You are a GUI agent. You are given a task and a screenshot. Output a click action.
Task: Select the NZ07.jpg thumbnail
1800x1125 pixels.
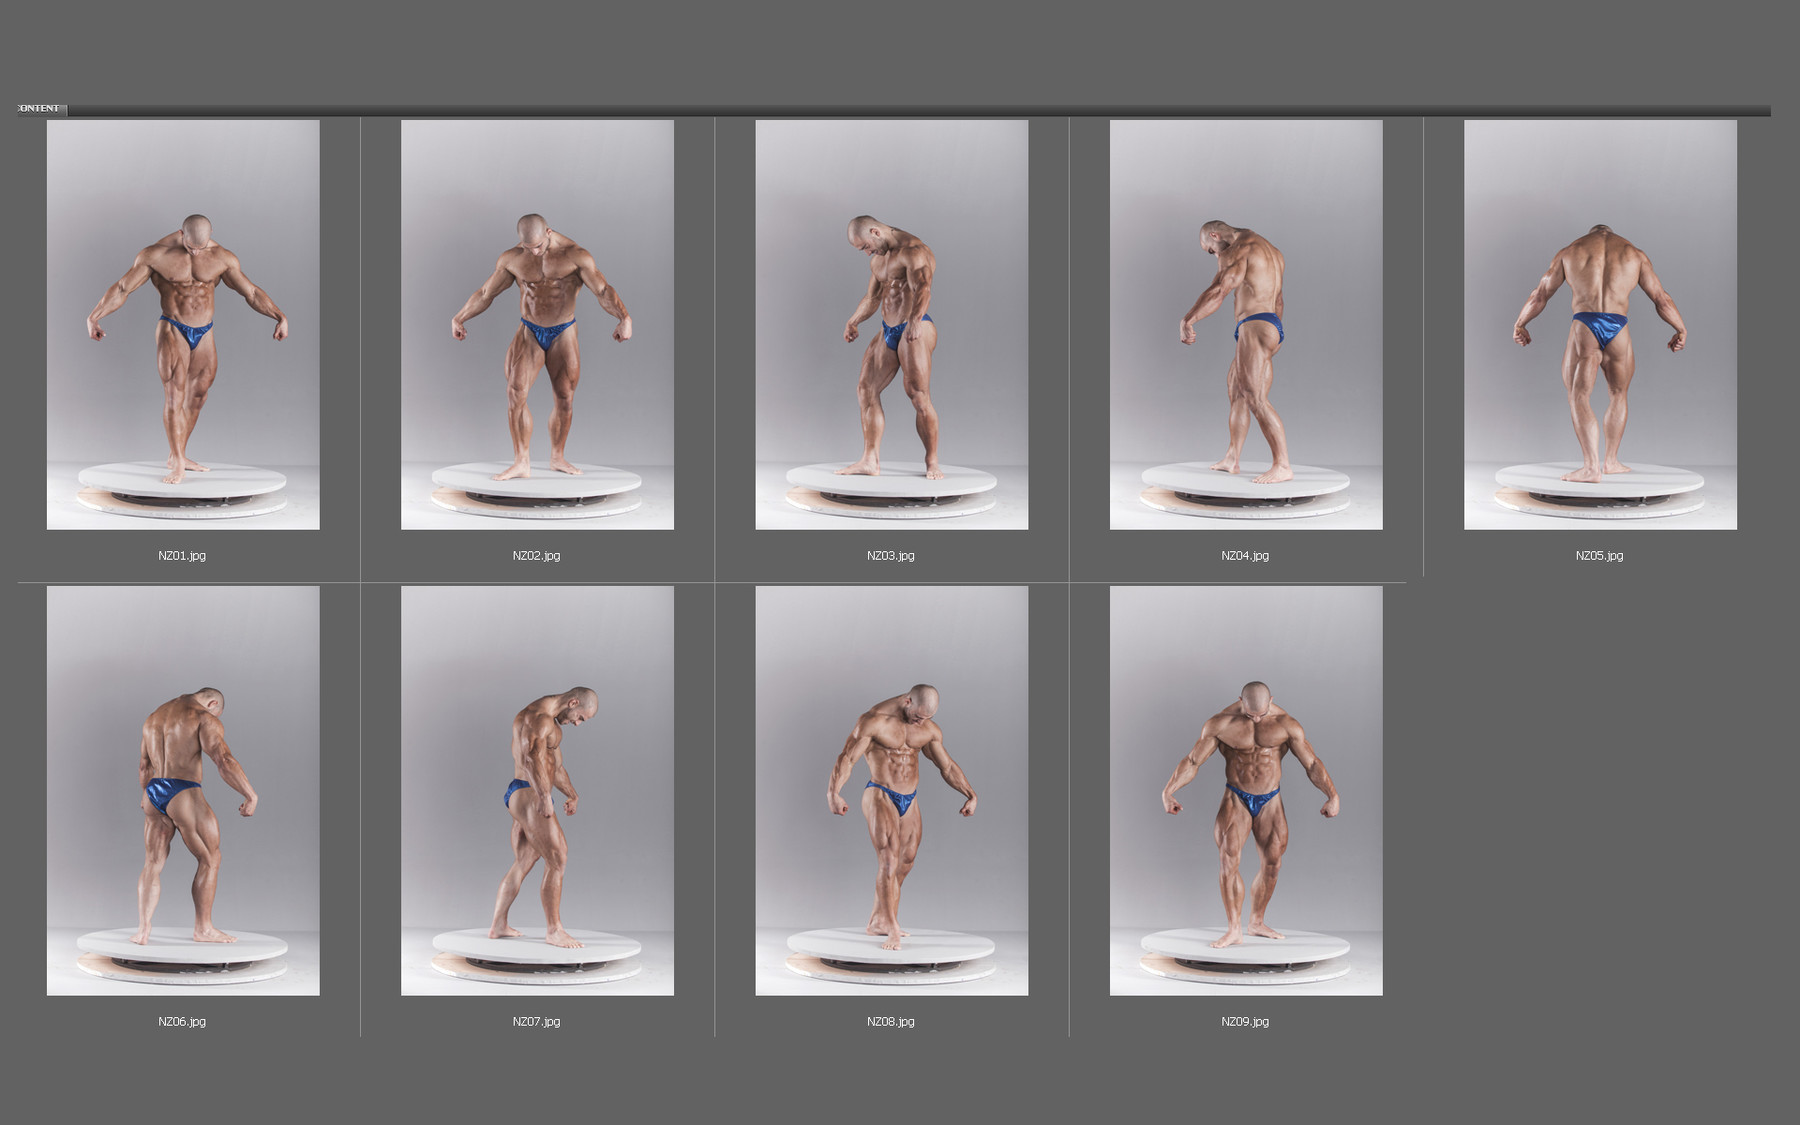(535, 795)
